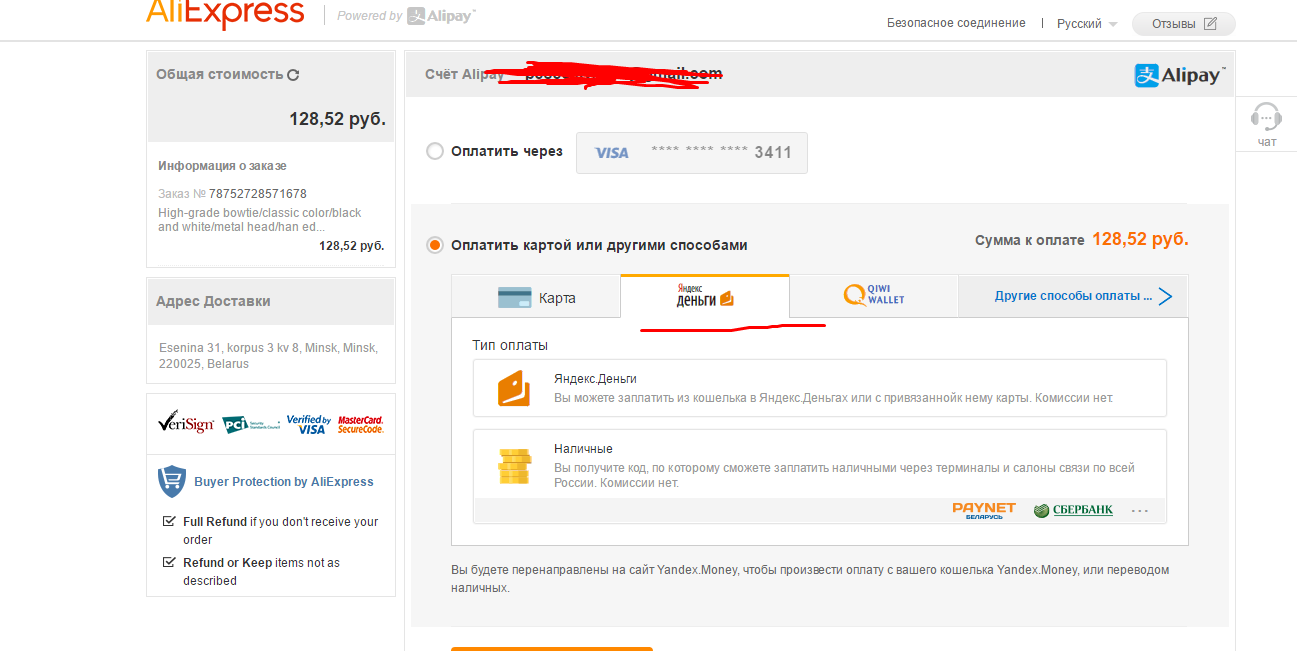Click the Alipay logo in the account header

[1179, 75]
